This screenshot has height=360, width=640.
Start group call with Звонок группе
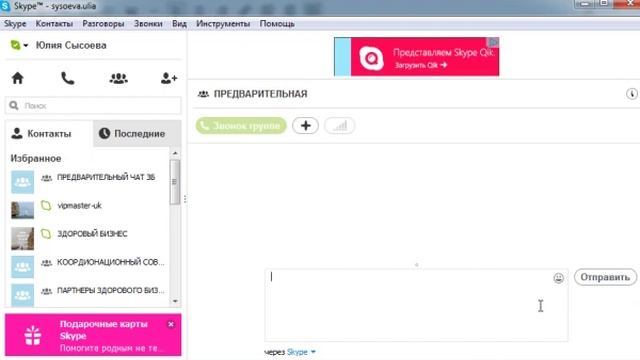click(241, 126)
